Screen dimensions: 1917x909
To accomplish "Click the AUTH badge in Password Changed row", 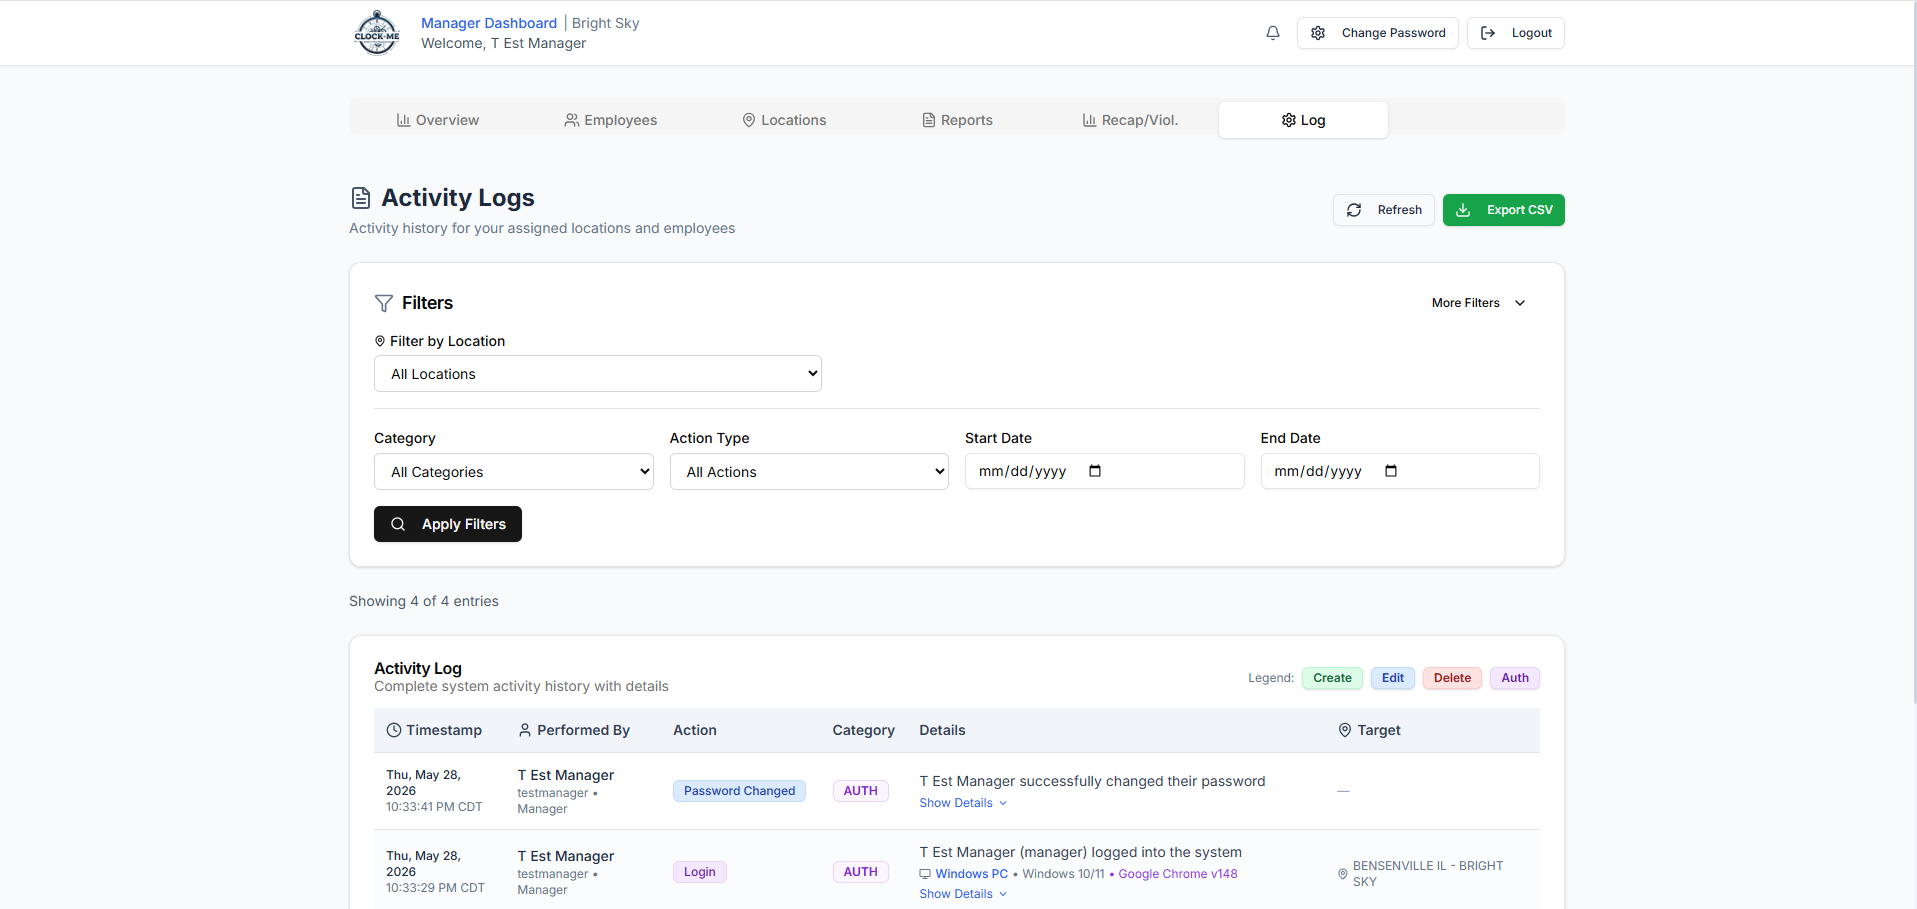I will coord(860,791).
